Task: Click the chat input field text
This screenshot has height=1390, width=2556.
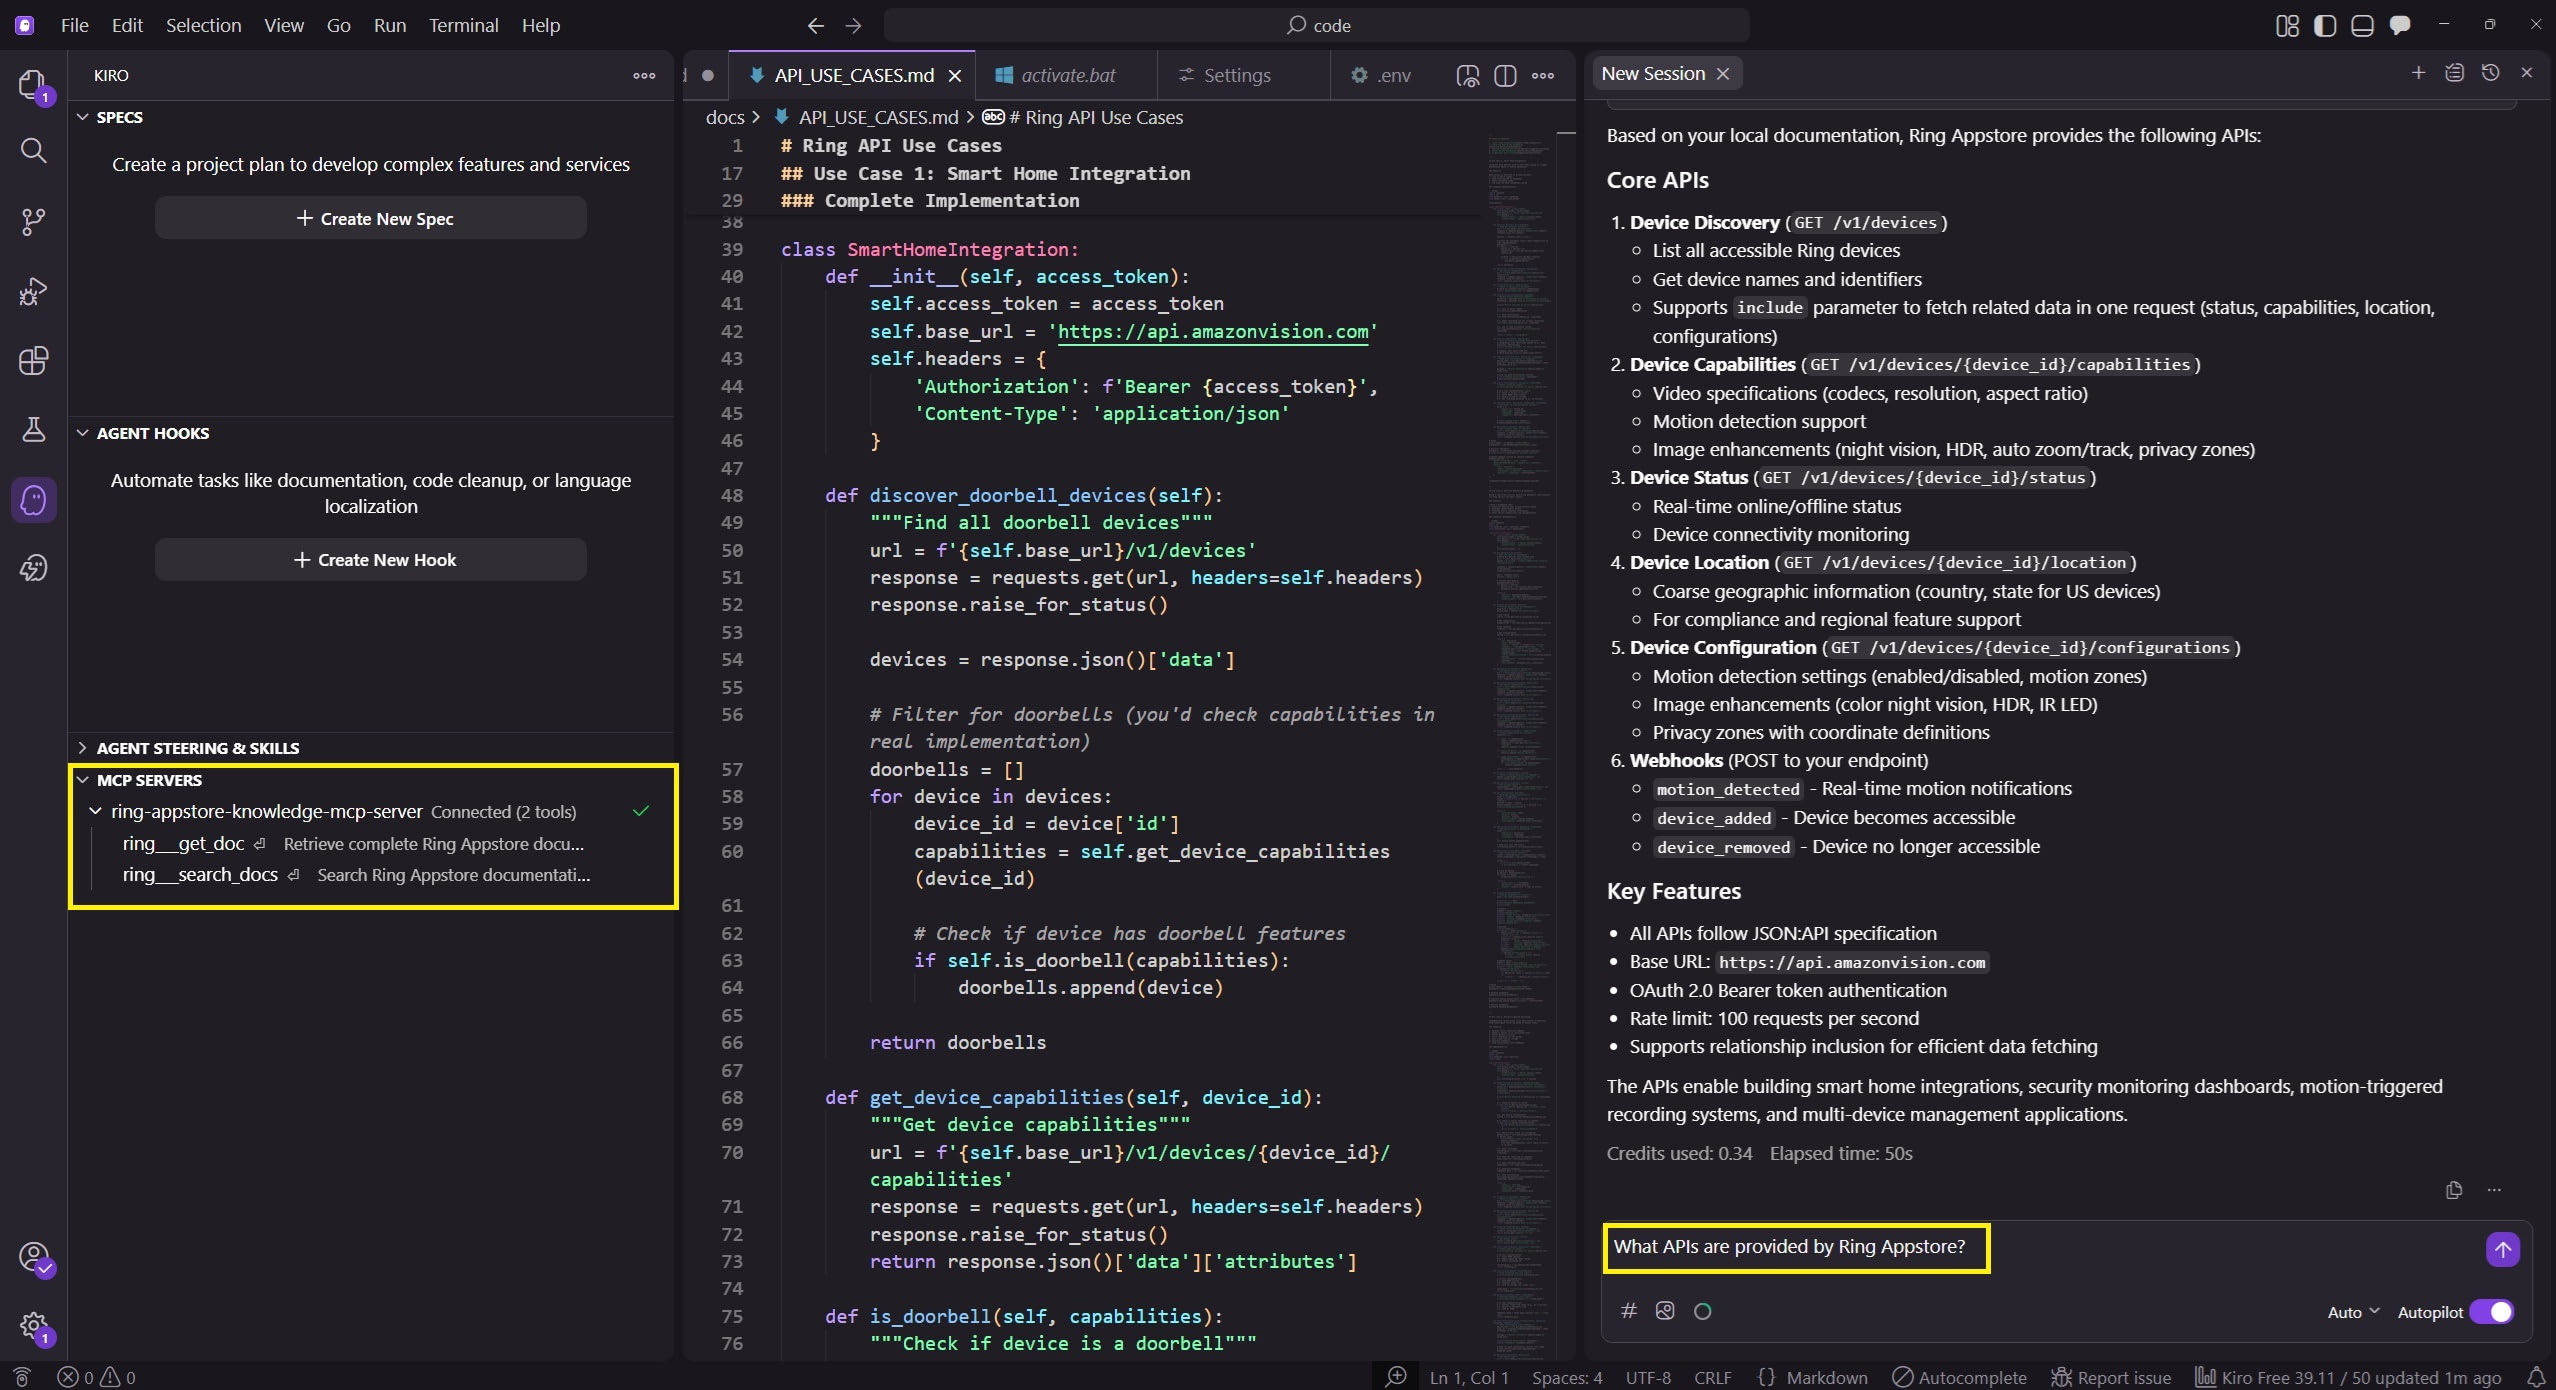Action: pos(1790,1247)
